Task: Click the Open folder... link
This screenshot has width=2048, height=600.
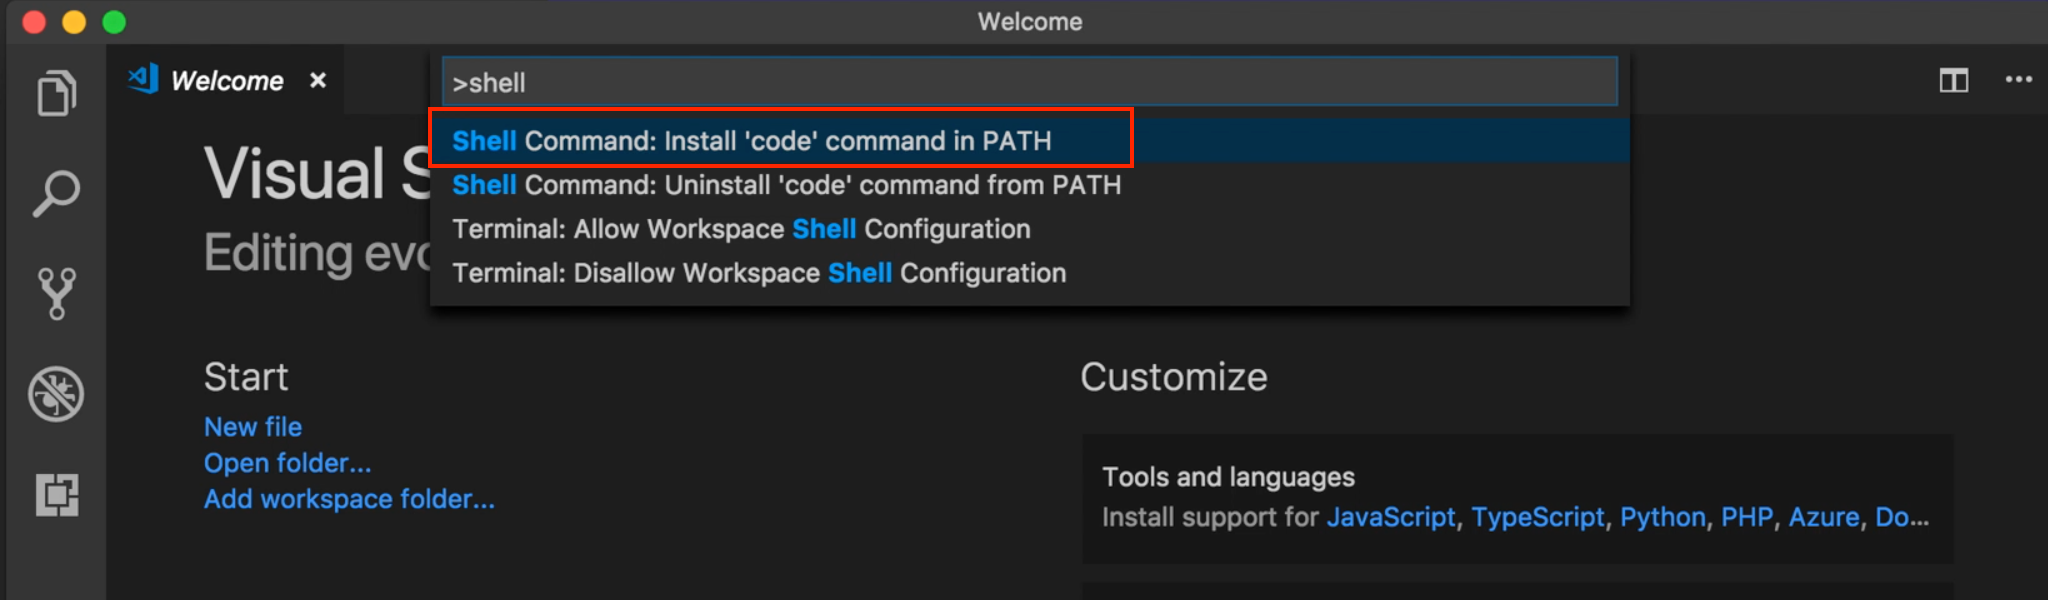Action: (x=288, y=463)
